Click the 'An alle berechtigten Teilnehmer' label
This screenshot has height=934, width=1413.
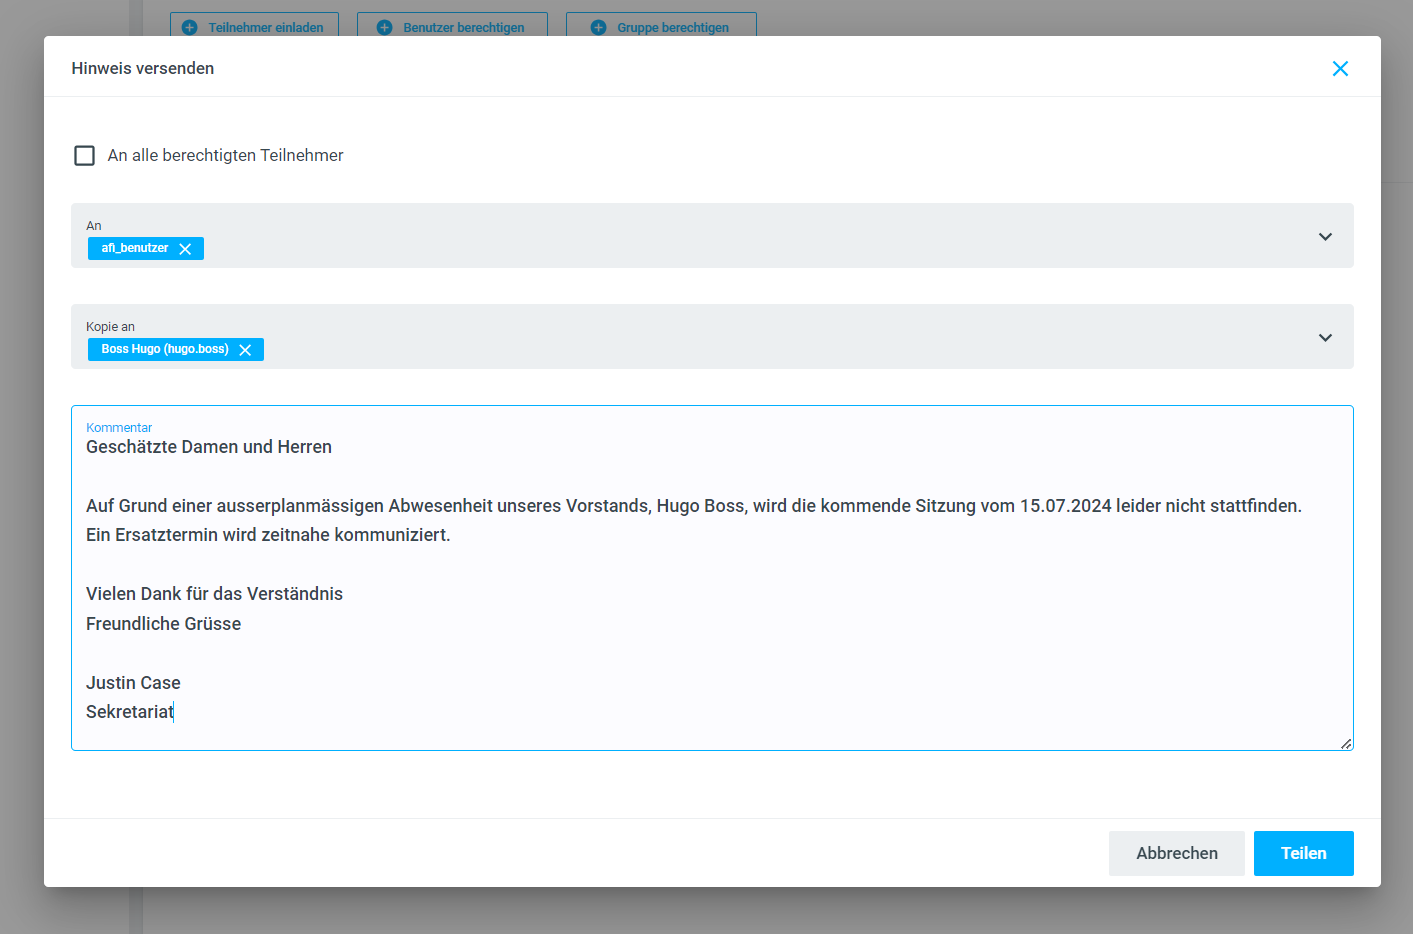225,155
